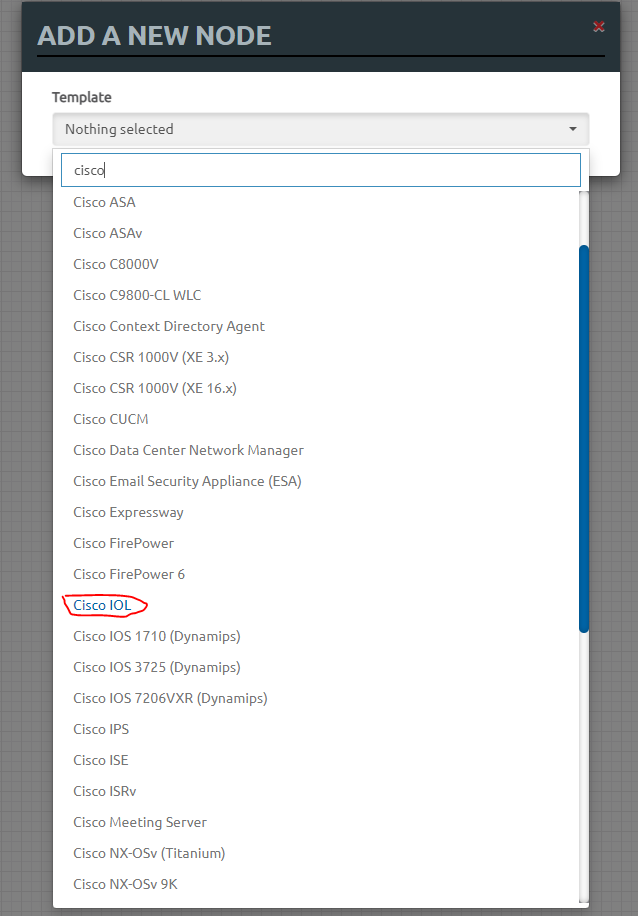
Task: Click the template search field containing cisco
Action: point(321,170)
